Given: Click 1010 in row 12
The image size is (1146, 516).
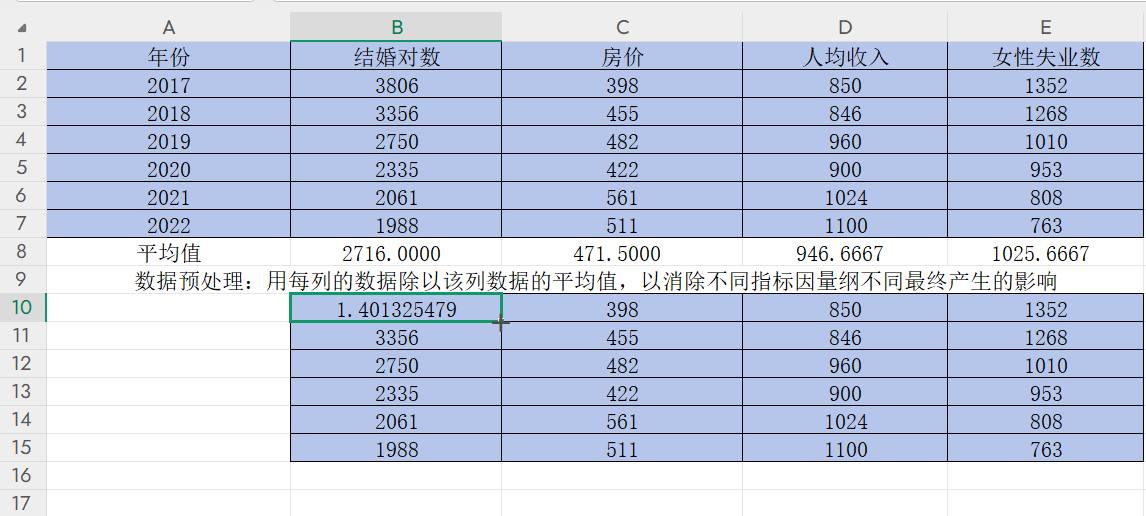Looking at the screenshot, I should point(1046,365).
